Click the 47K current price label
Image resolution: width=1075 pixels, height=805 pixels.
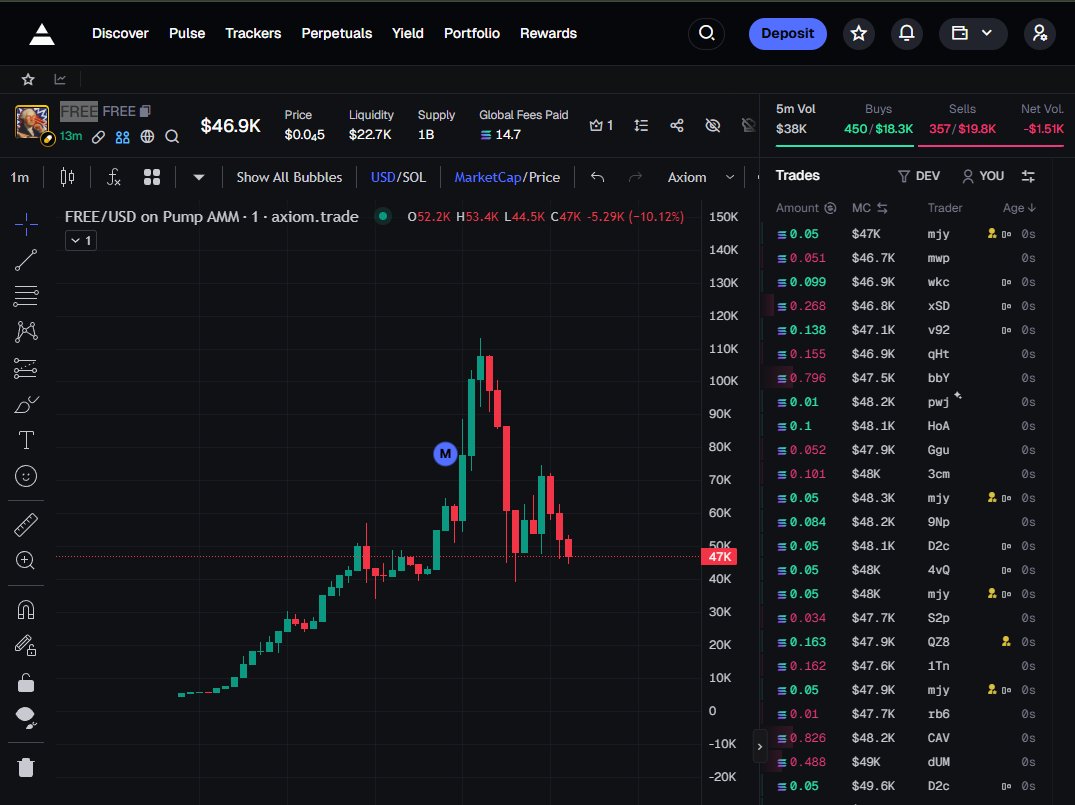(x=719, y=556)
